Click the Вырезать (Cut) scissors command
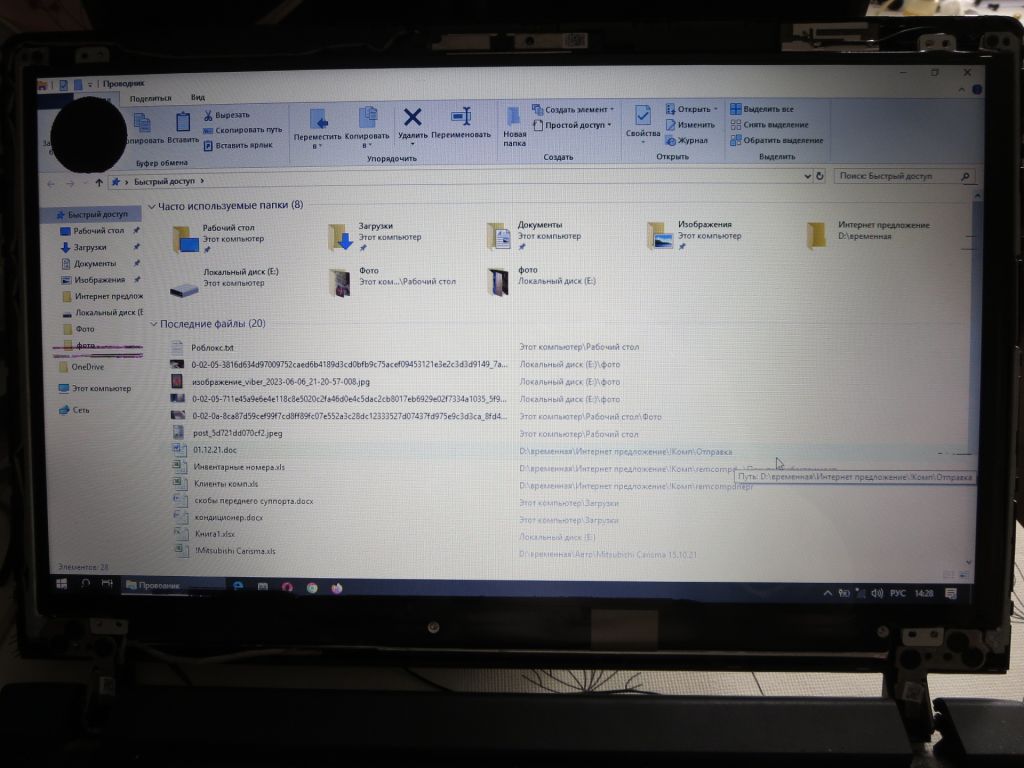The height and width of the screenshot is (768, 1024). (x=226, y=115)
